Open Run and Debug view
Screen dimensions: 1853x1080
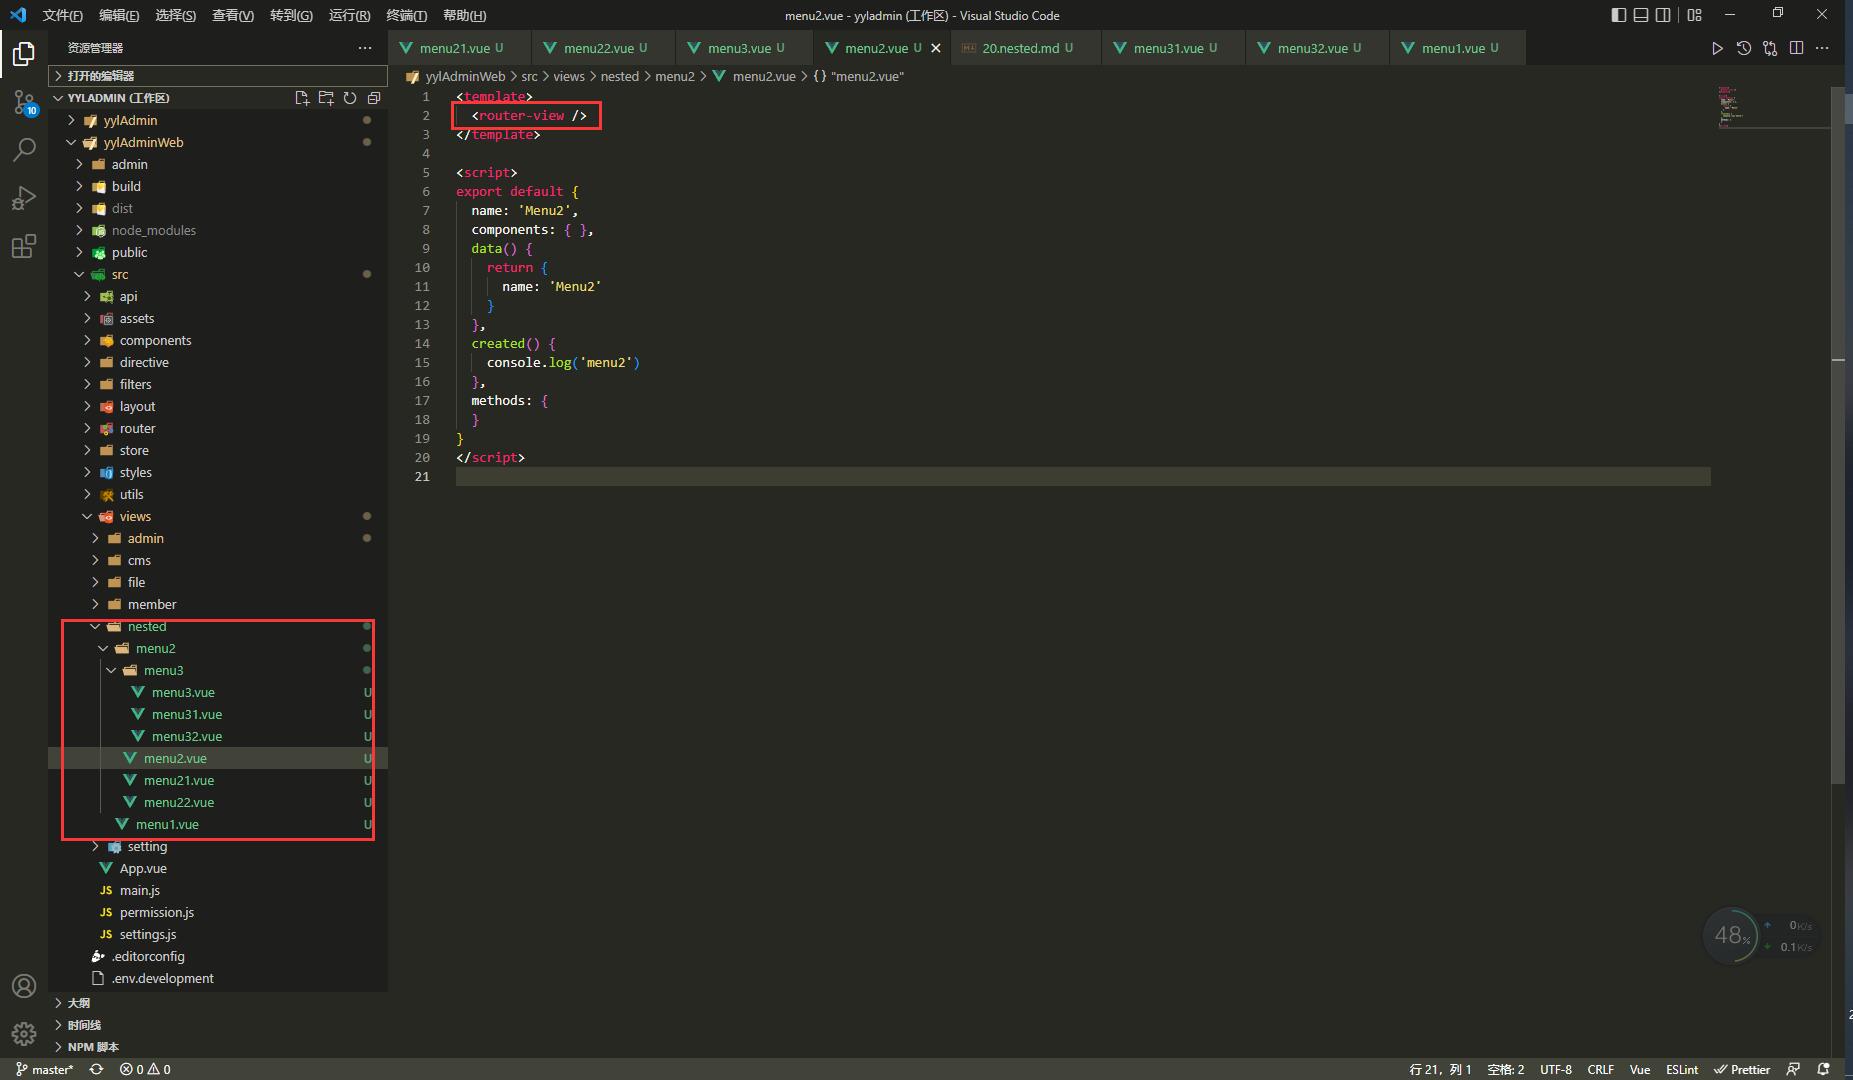pos(23,198)
